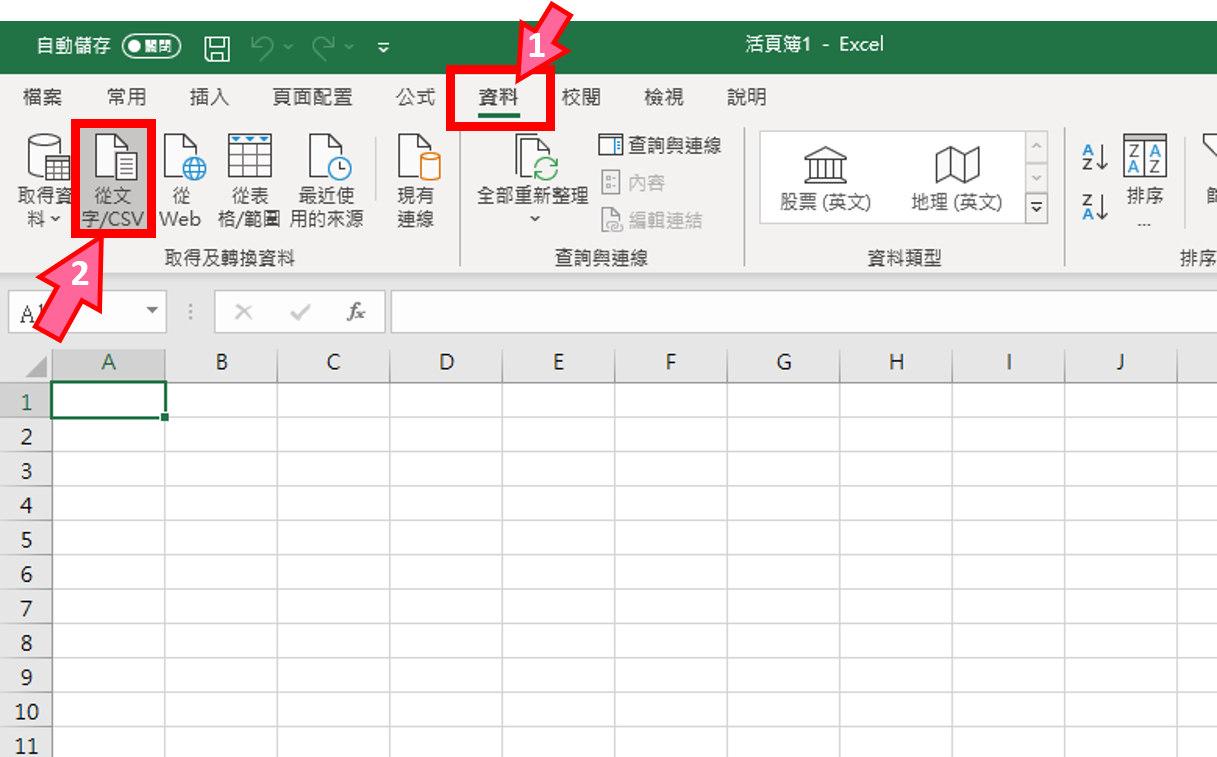Viewport: 1217px width, 757px height.
Task: Click 全部重新整理 to refresh all data
Action: pyautogui.click(x=533, y=180)
